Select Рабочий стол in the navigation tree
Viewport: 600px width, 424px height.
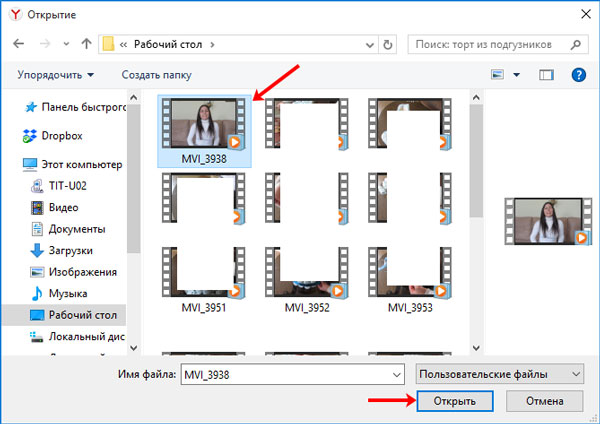point(76,314)
